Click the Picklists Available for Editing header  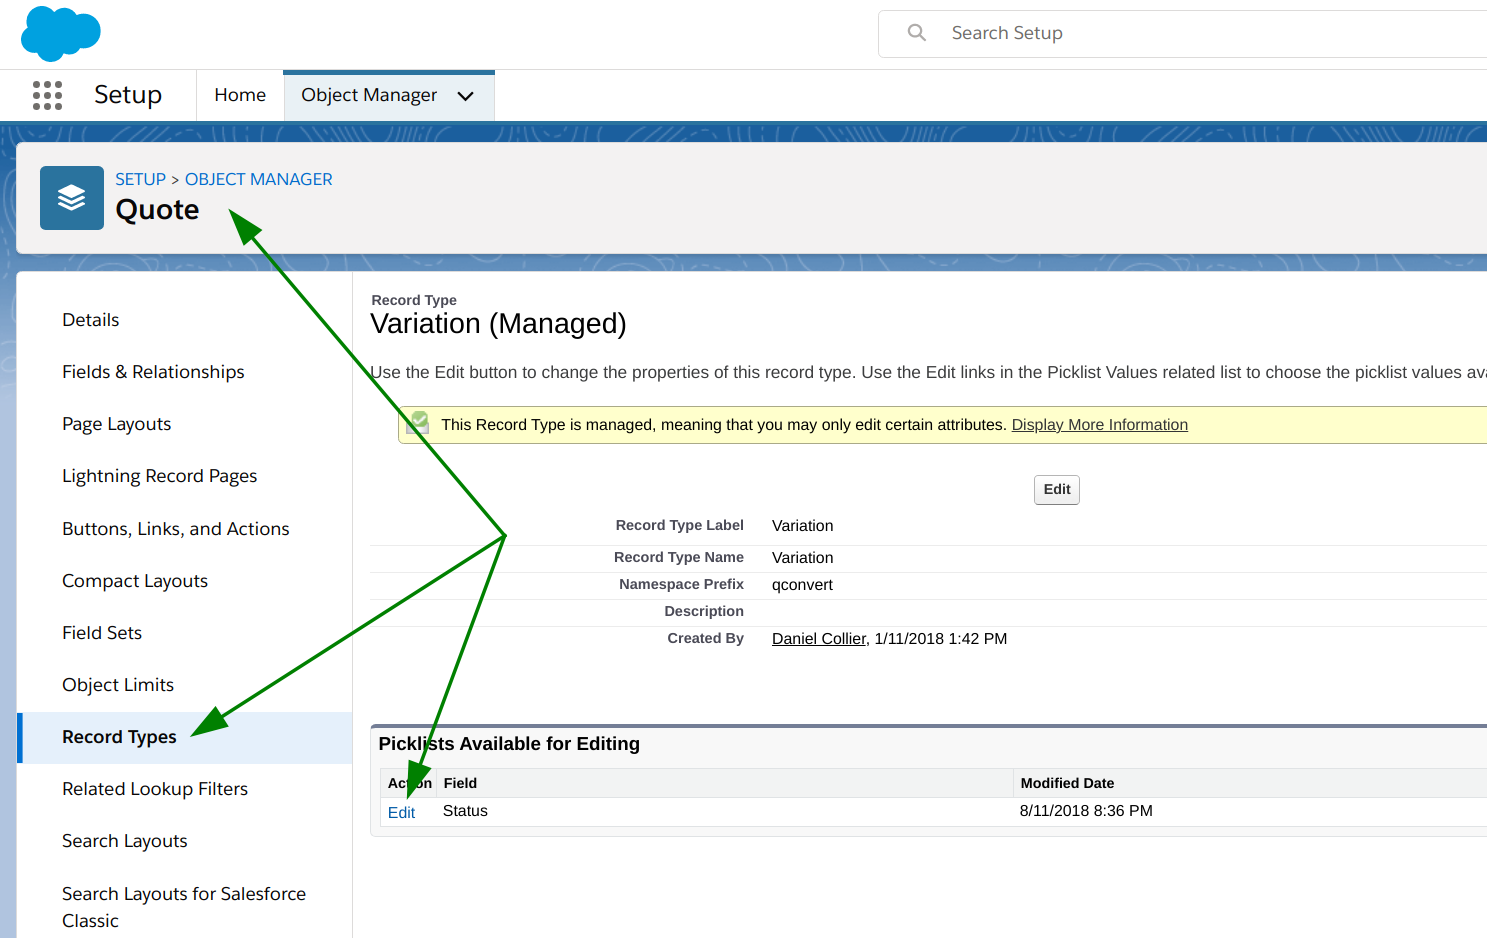pos(509,744)
